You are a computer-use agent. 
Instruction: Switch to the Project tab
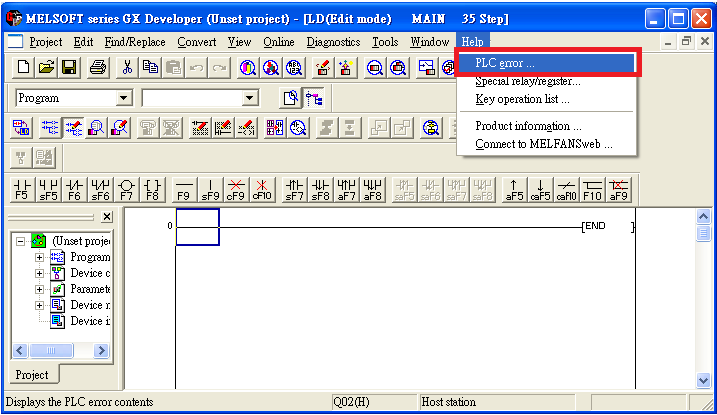pos(32,375)
